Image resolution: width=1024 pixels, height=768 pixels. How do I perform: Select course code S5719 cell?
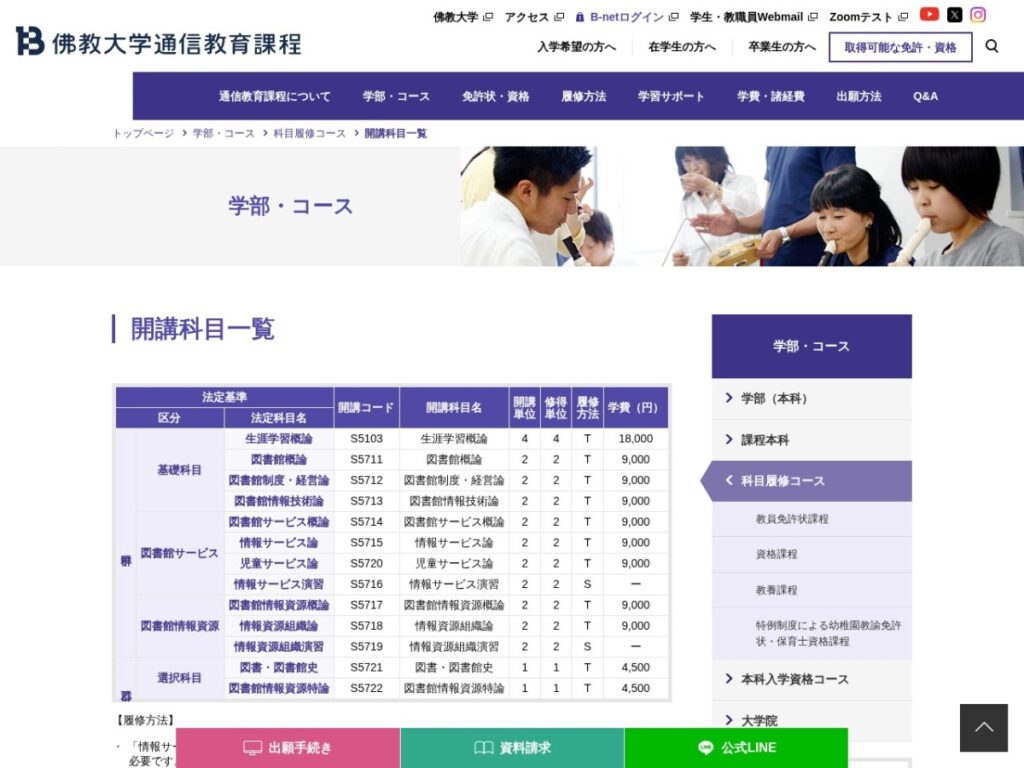click(366, 647)
